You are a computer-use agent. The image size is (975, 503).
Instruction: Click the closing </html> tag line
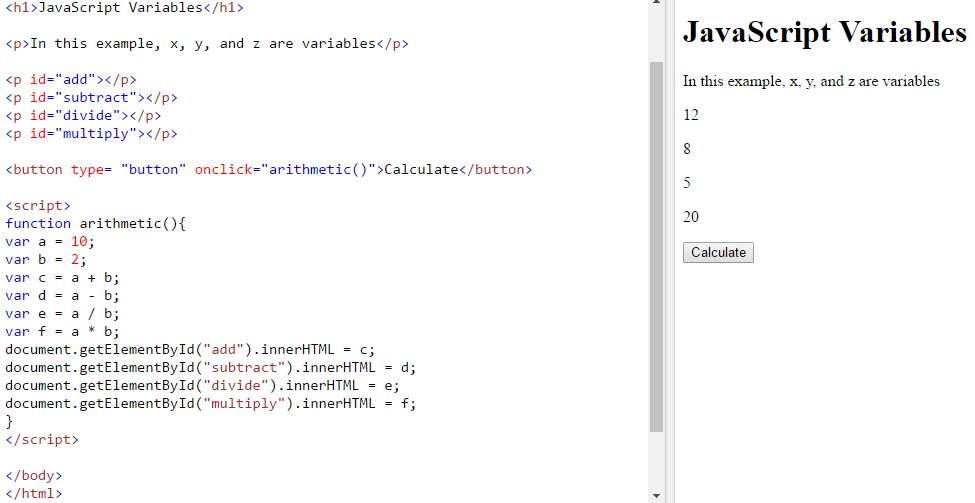(x=34, y=494)
